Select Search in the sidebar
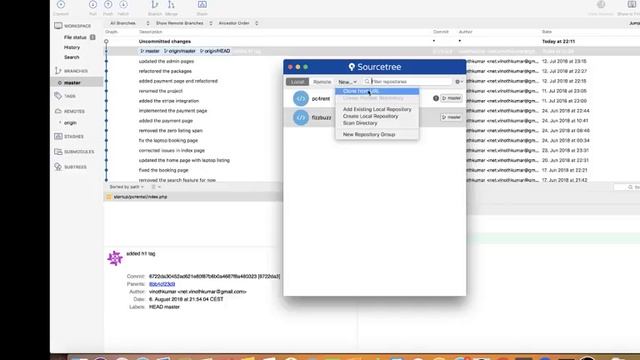Image resolution: width=640 pixels, height=360 pixels. click(x=71, y=57)
